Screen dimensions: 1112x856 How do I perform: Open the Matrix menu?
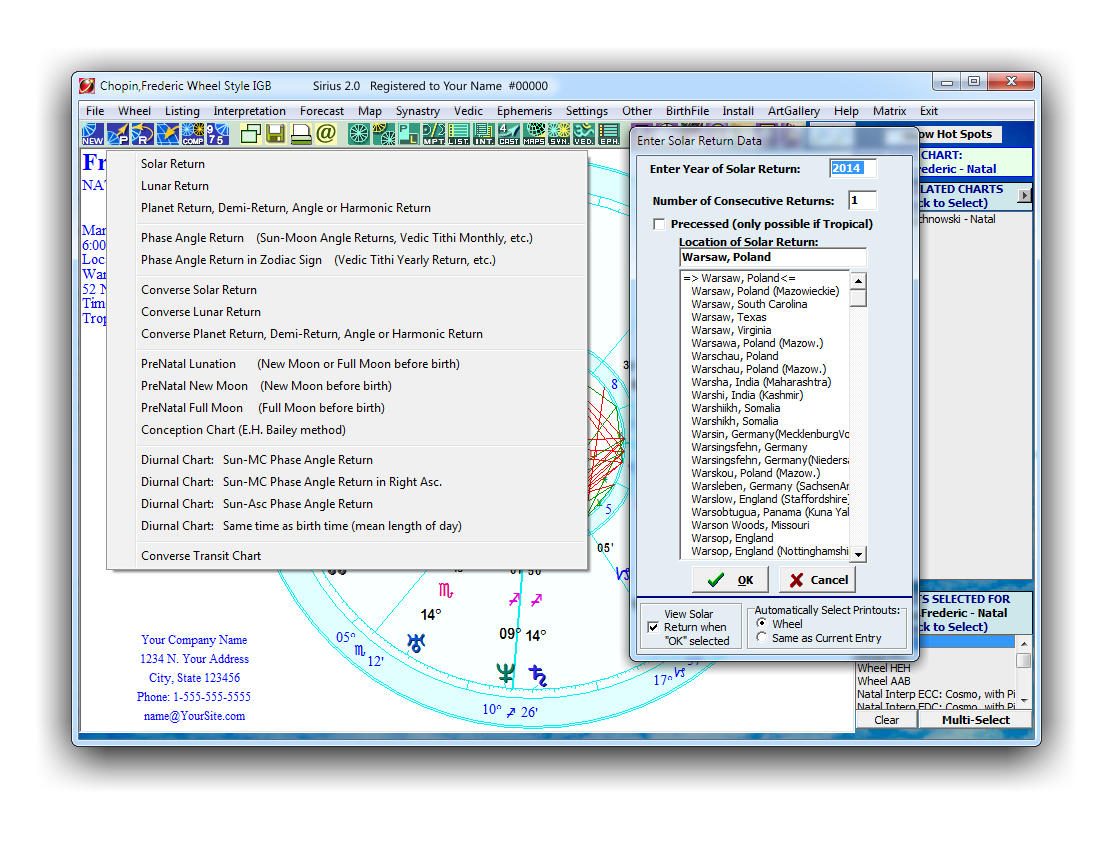point(889,111)
